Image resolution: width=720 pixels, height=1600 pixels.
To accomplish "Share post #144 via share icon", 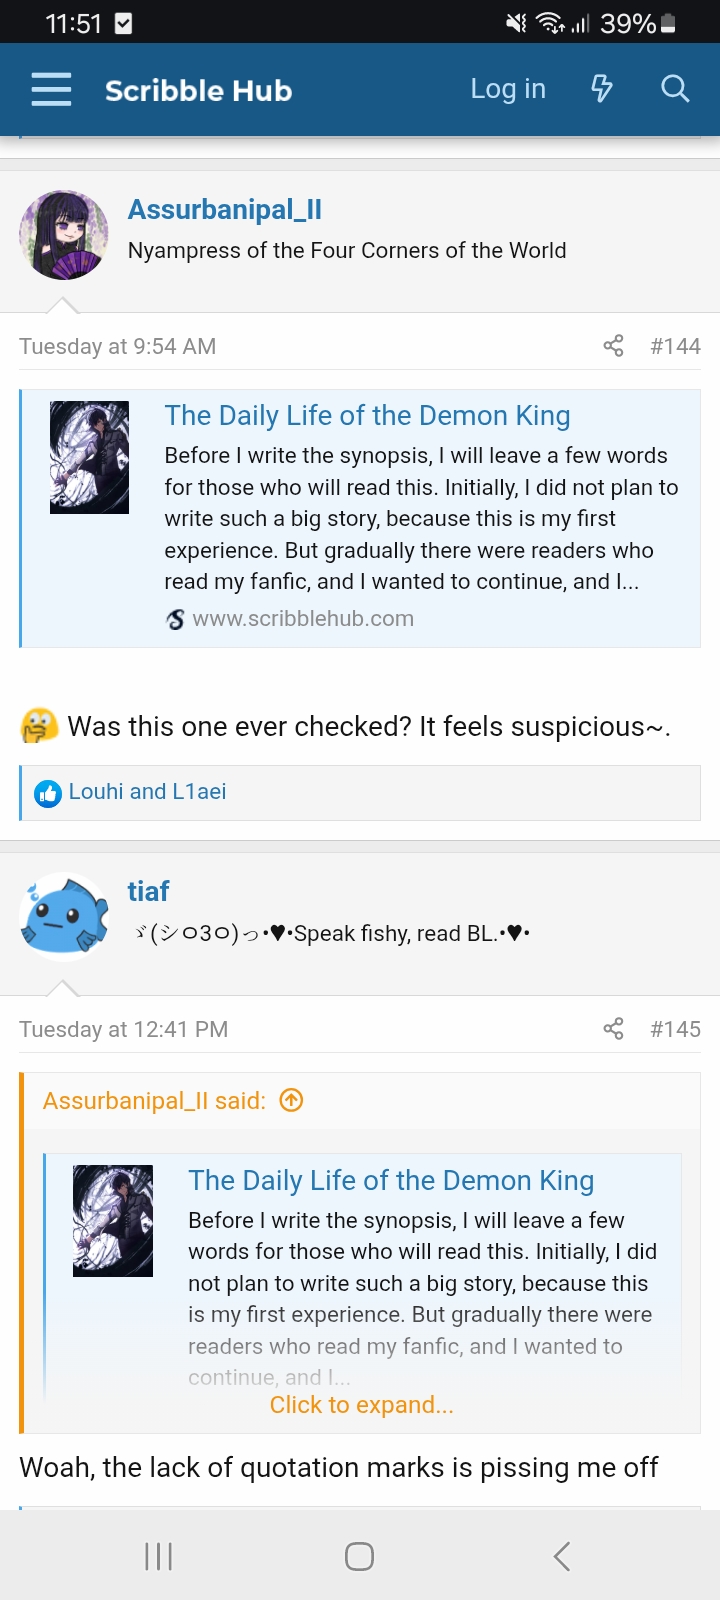I will (613, 346).
